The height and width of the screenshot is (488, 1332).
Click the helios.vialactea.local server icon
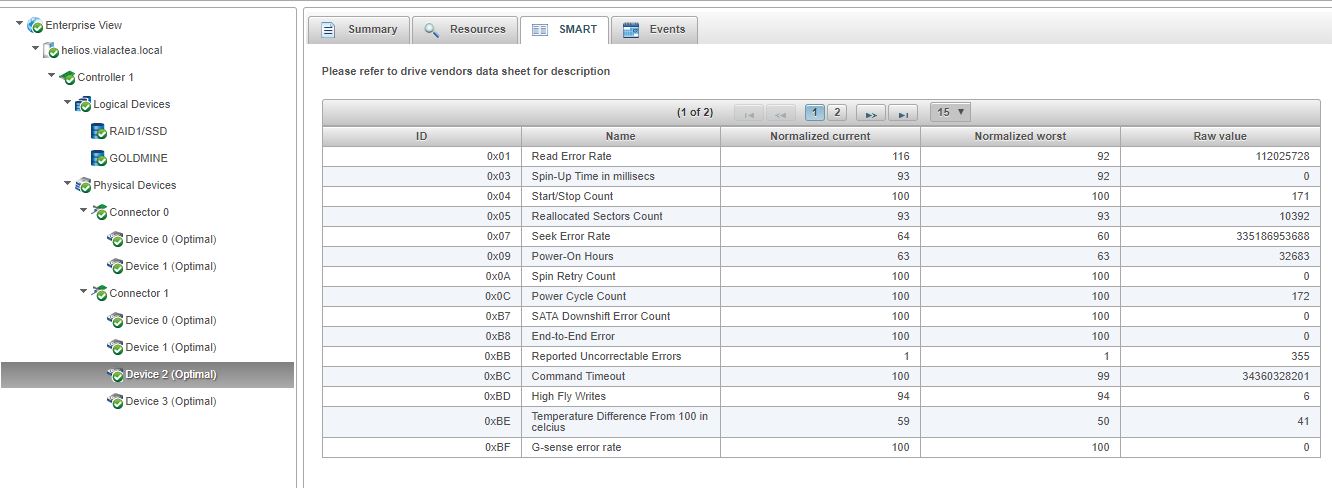tap(51, 51)
